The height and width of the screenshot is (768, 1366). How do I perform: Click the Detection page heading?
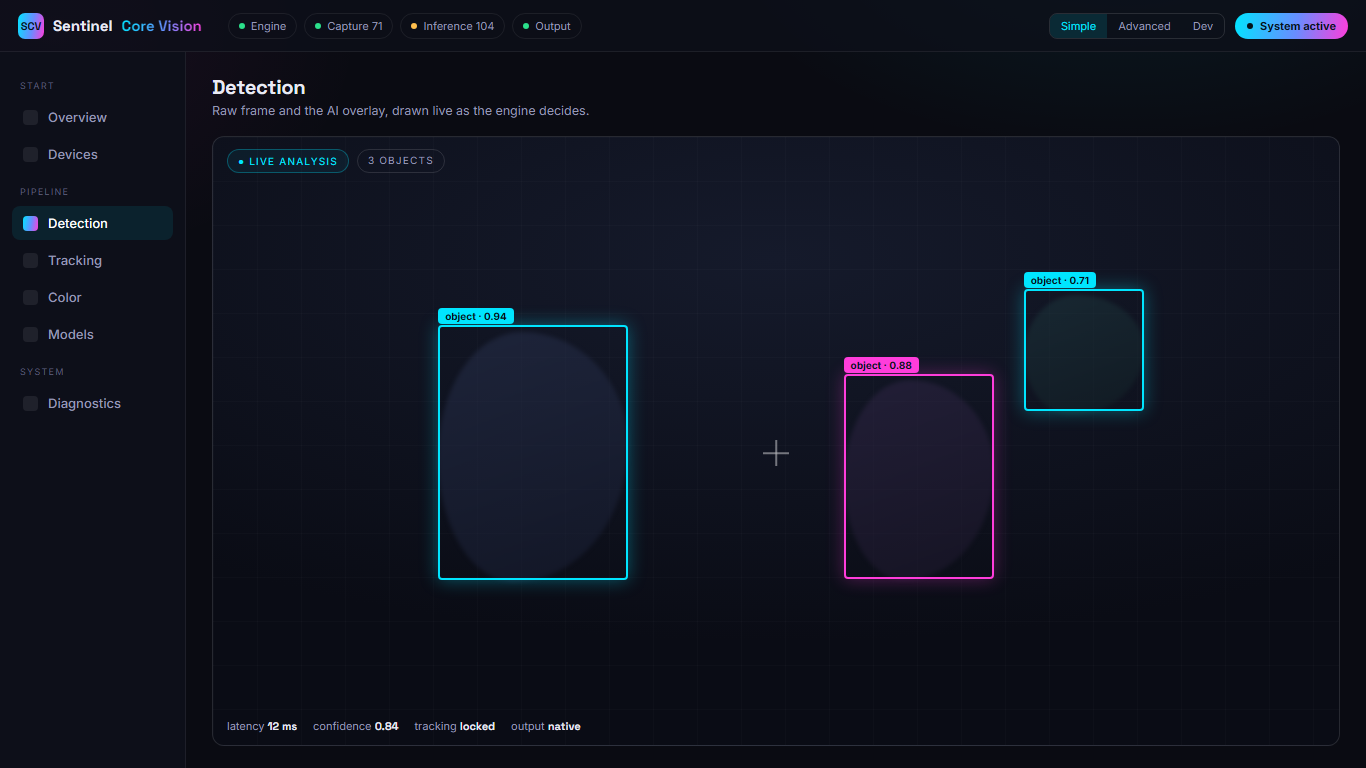pyautogui.click(x=259, y=88)
